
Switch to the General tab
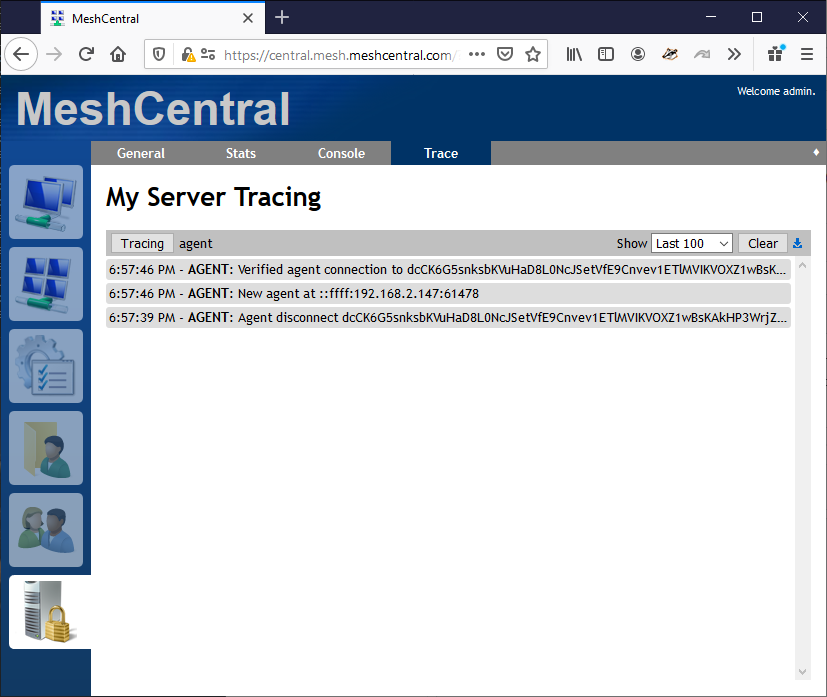pyautogui.click(x=141, y=153)
